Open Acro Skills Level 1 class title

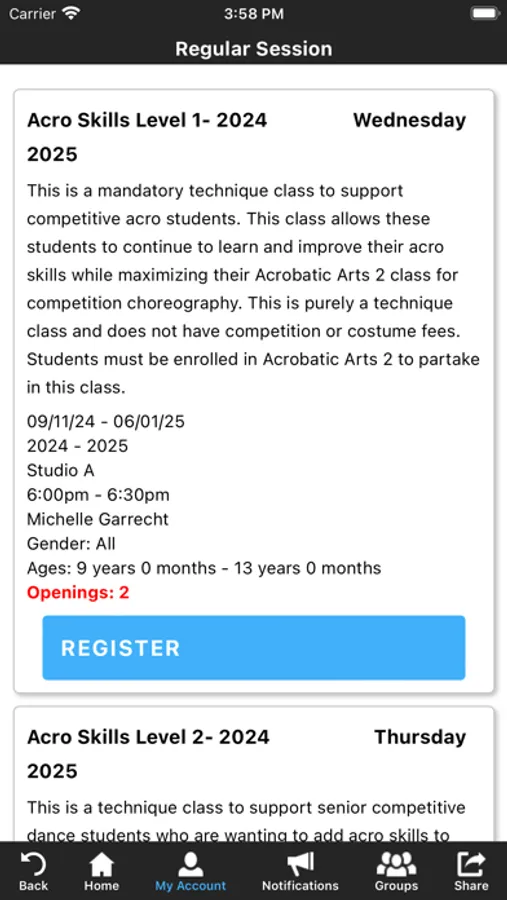click(147, 137)
